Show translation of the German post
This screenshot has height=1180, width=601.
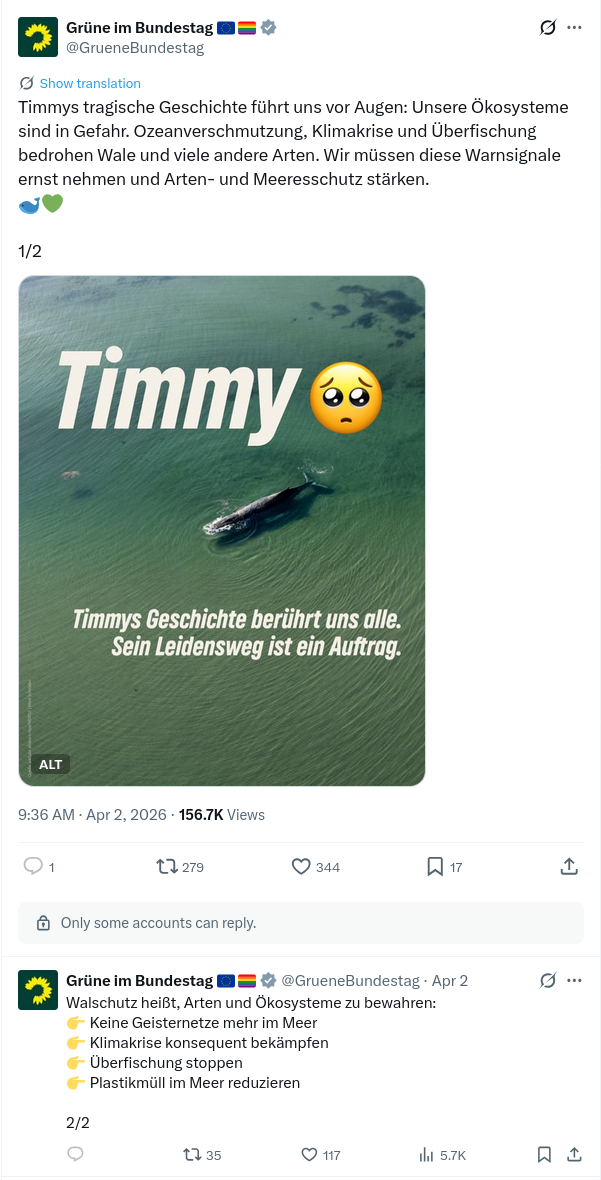pos(90,84)
